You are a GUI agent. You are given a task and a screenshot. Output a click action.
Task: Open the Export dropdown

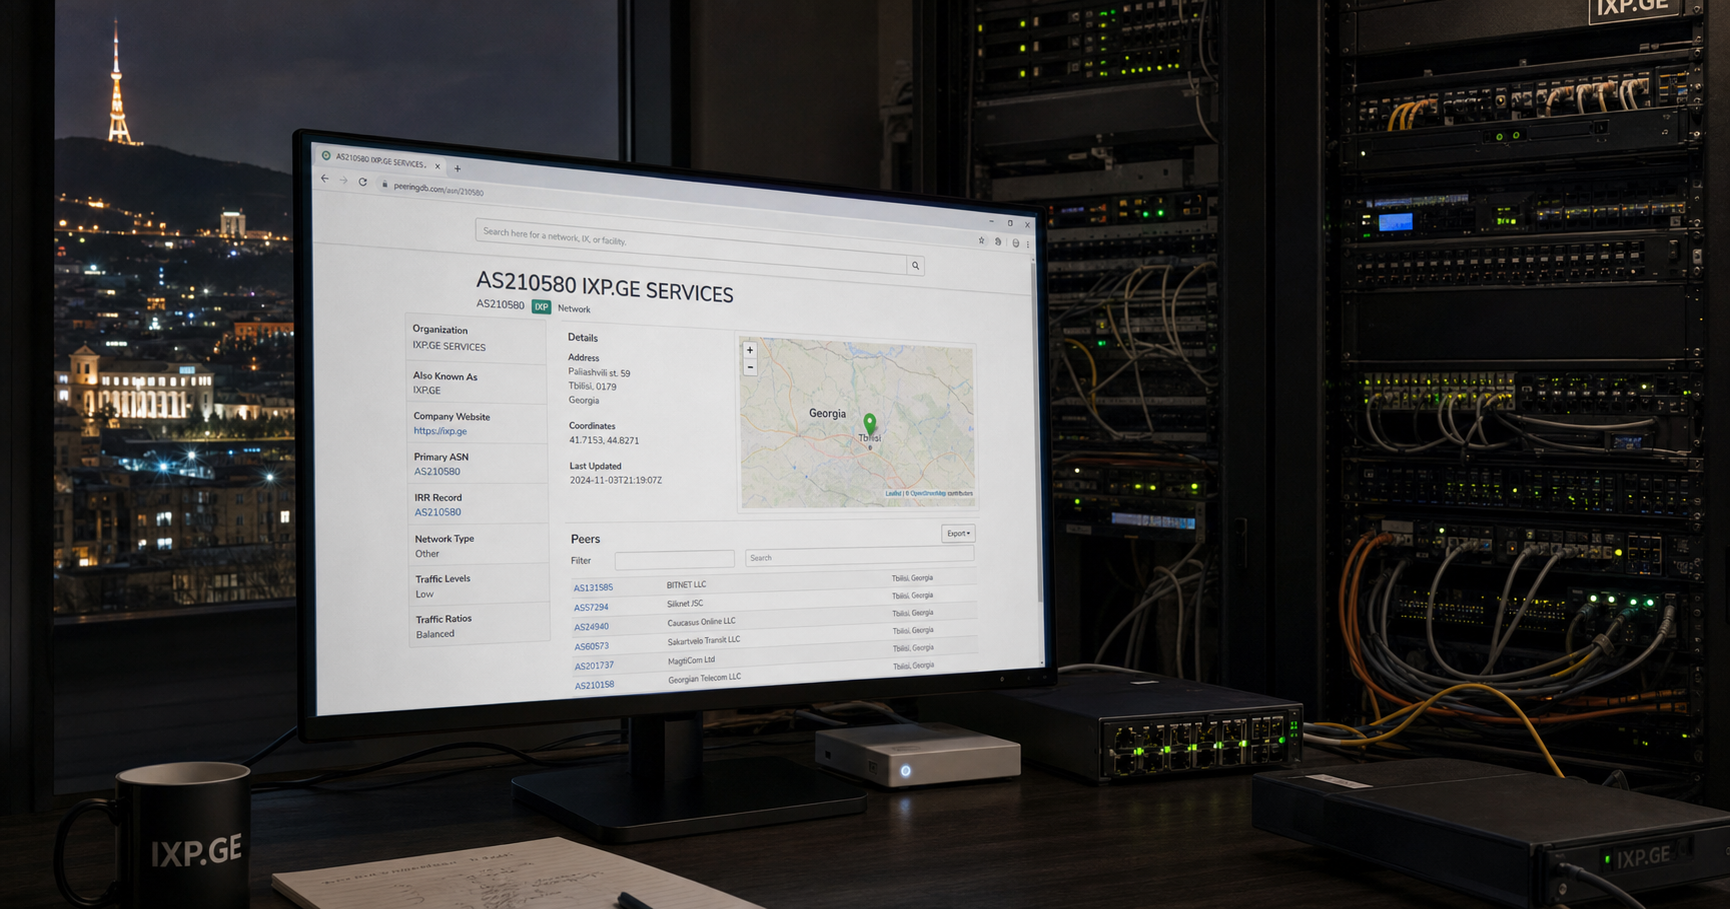(x=958, y=533)
